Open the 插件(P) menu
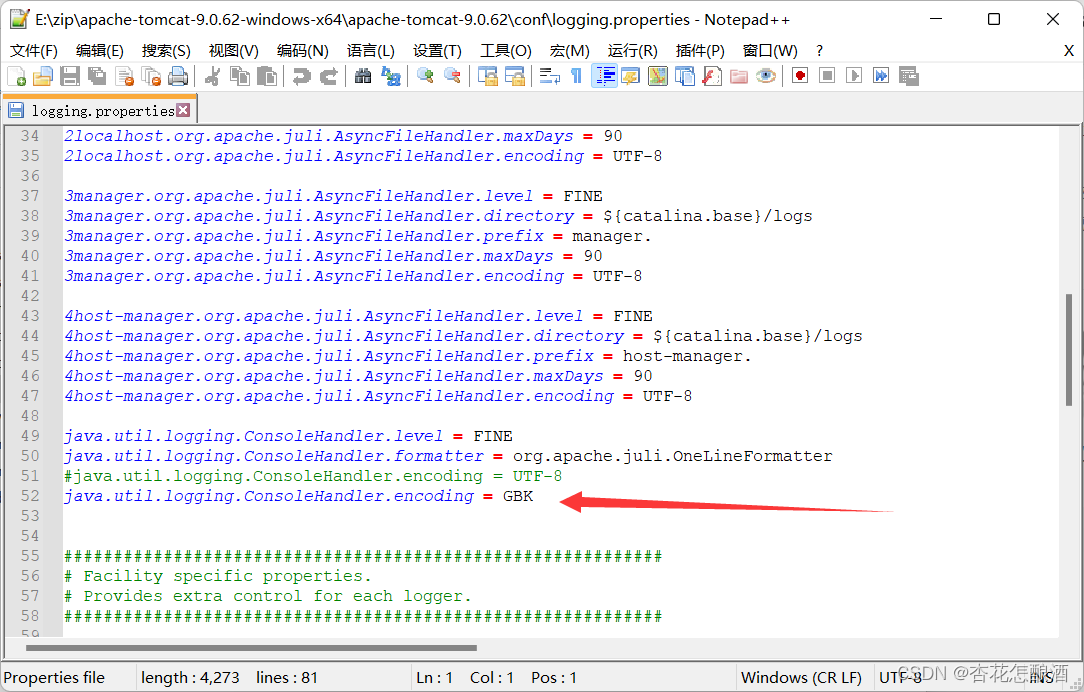 [x=701, y=50]
